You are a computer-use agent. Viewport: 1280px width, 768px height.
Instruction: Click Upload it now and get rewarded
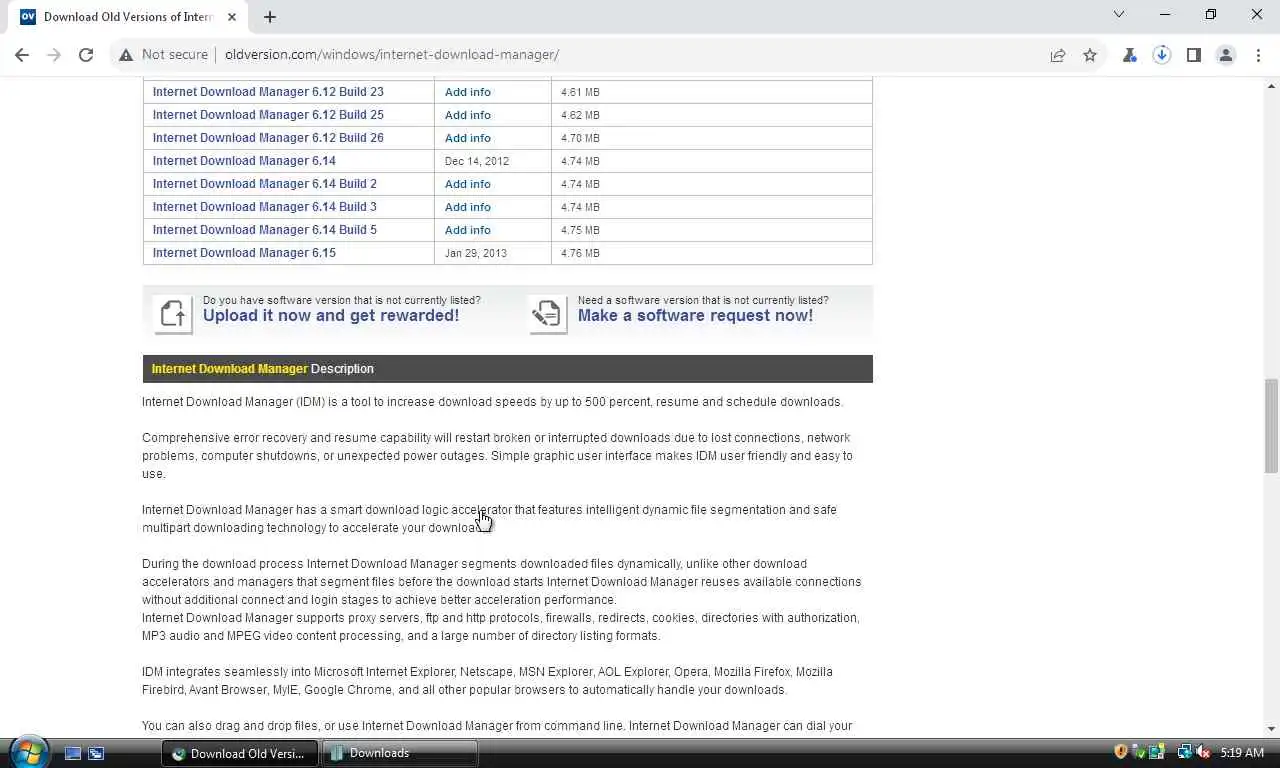point(331,315)
